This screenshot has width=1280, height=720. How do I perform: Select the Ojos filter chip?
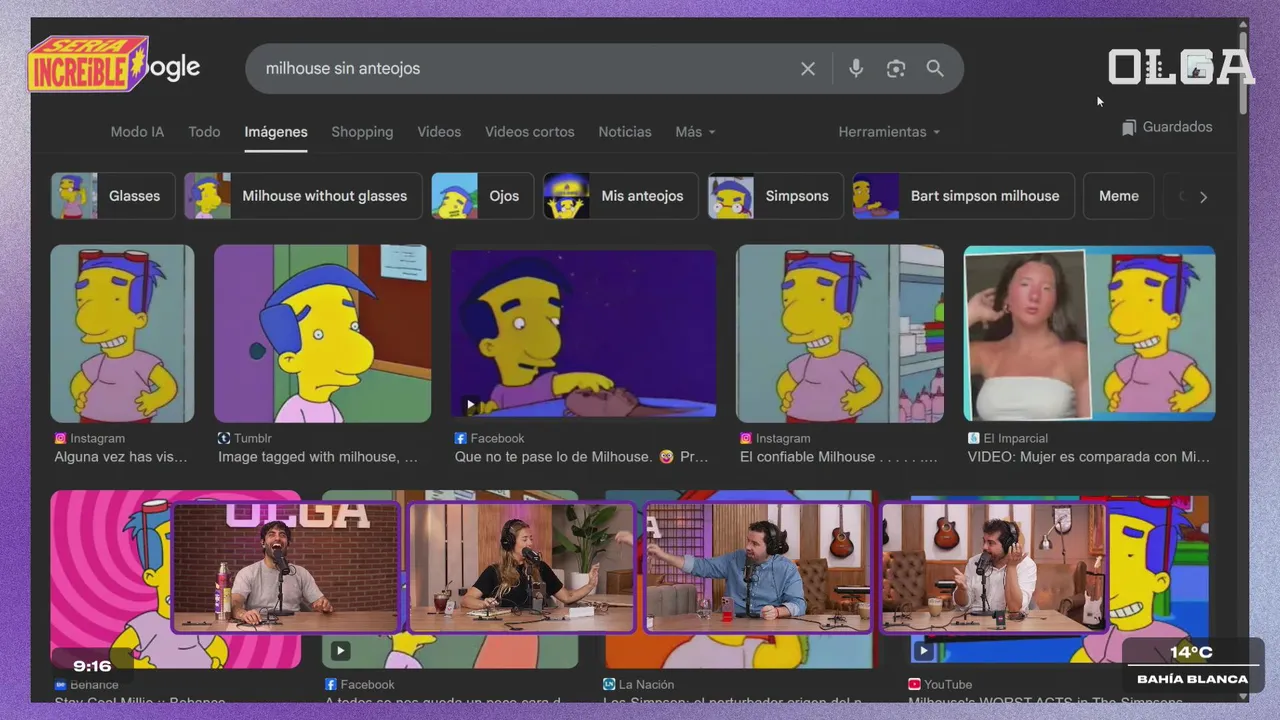(483, 196)
